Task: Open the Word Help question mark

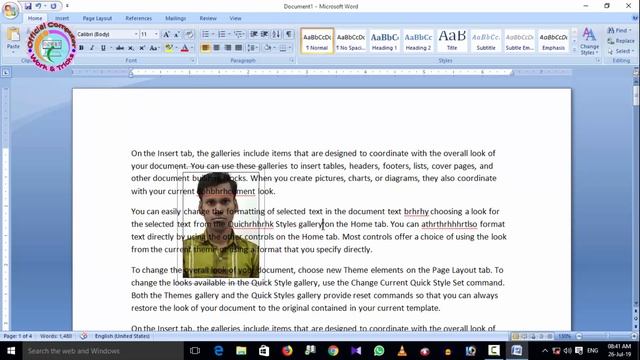Action: 636,18
